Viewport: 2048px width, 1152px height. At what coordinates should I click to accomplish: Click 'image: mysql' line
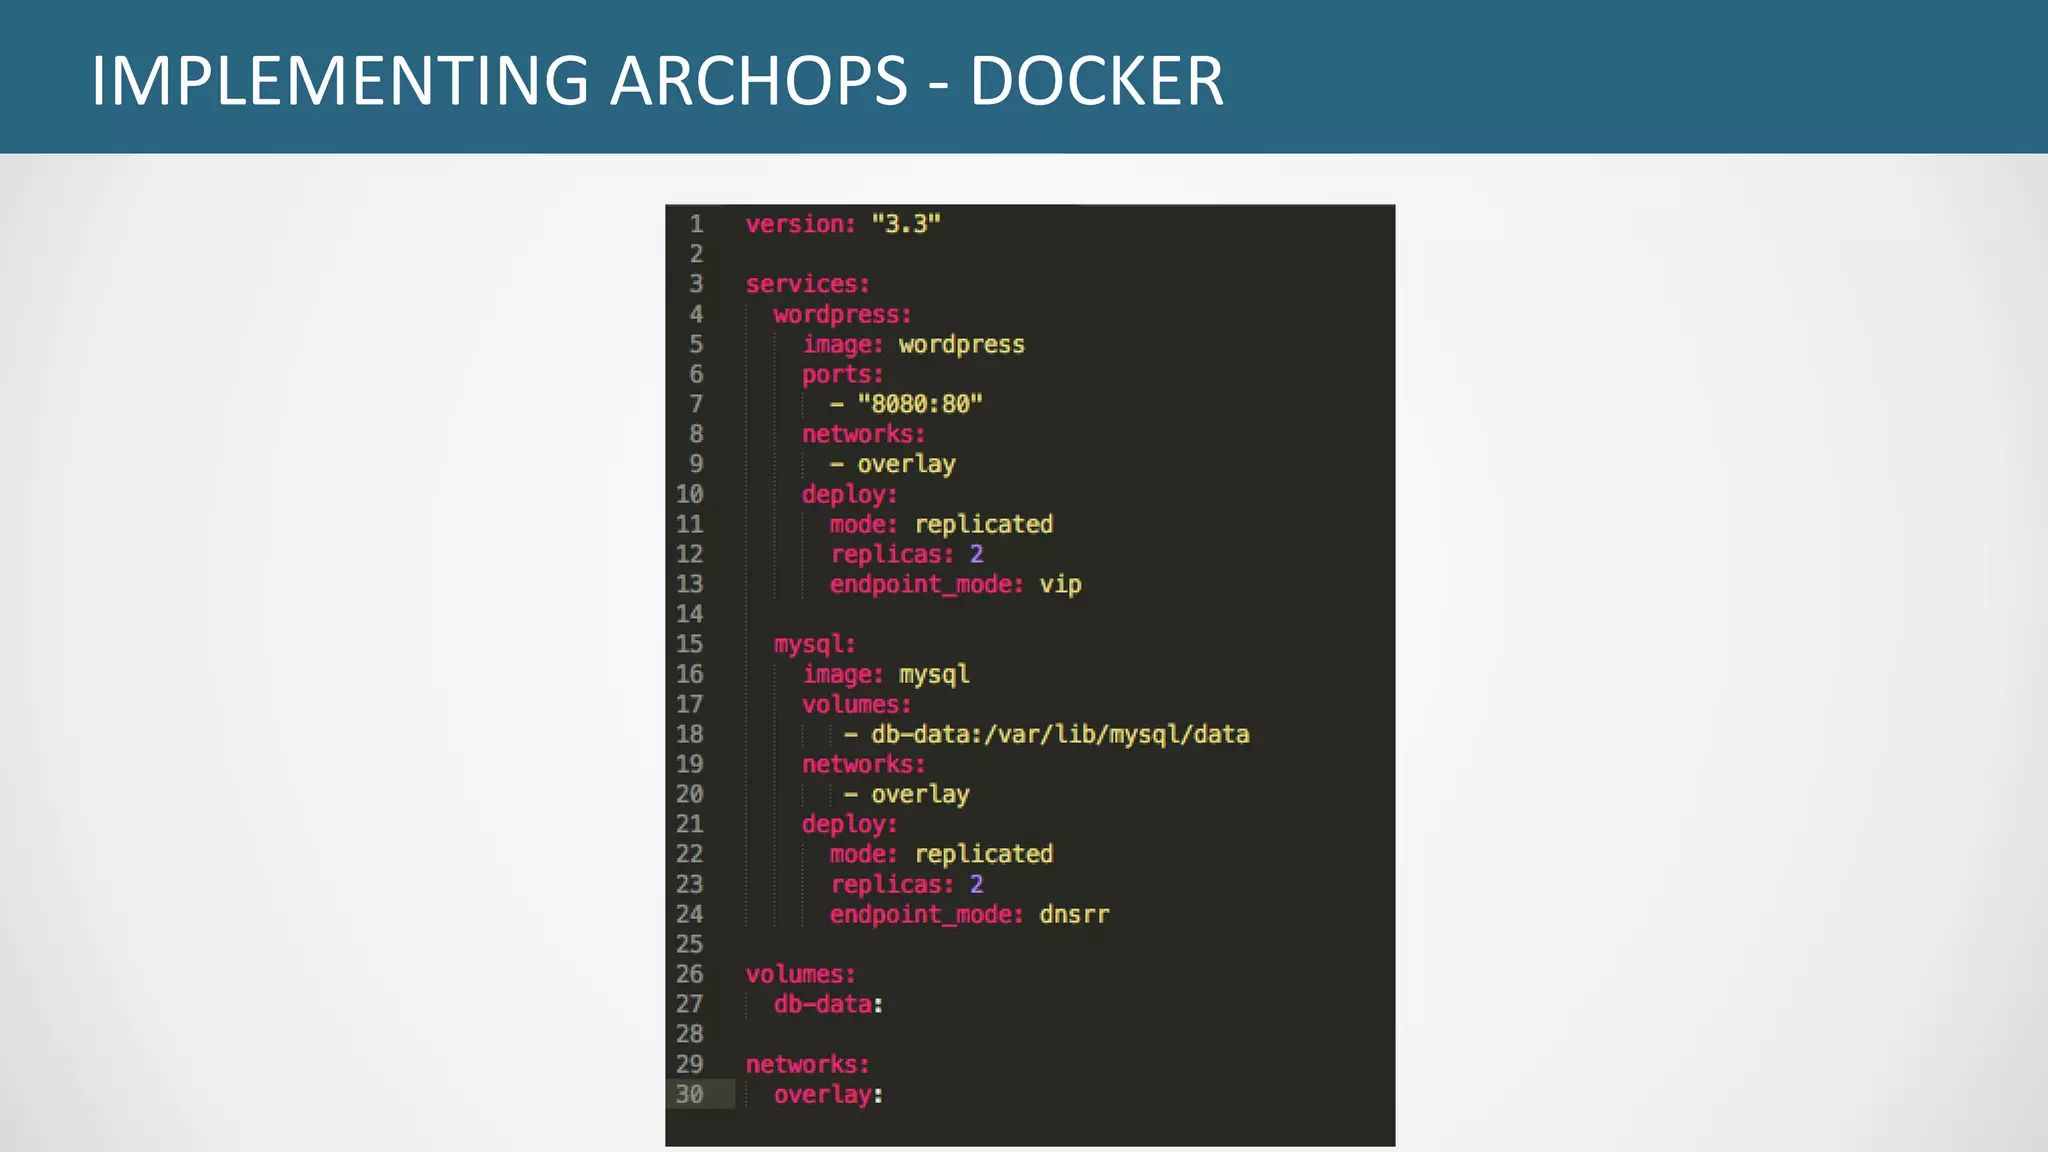pyautogui.click(x=885, y=675)
